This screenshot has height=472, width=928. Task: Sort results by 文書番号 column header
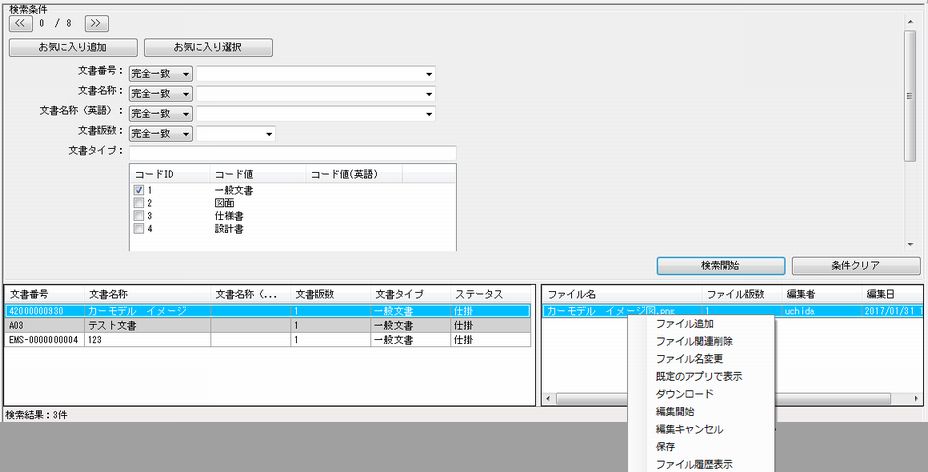(44, 295)
